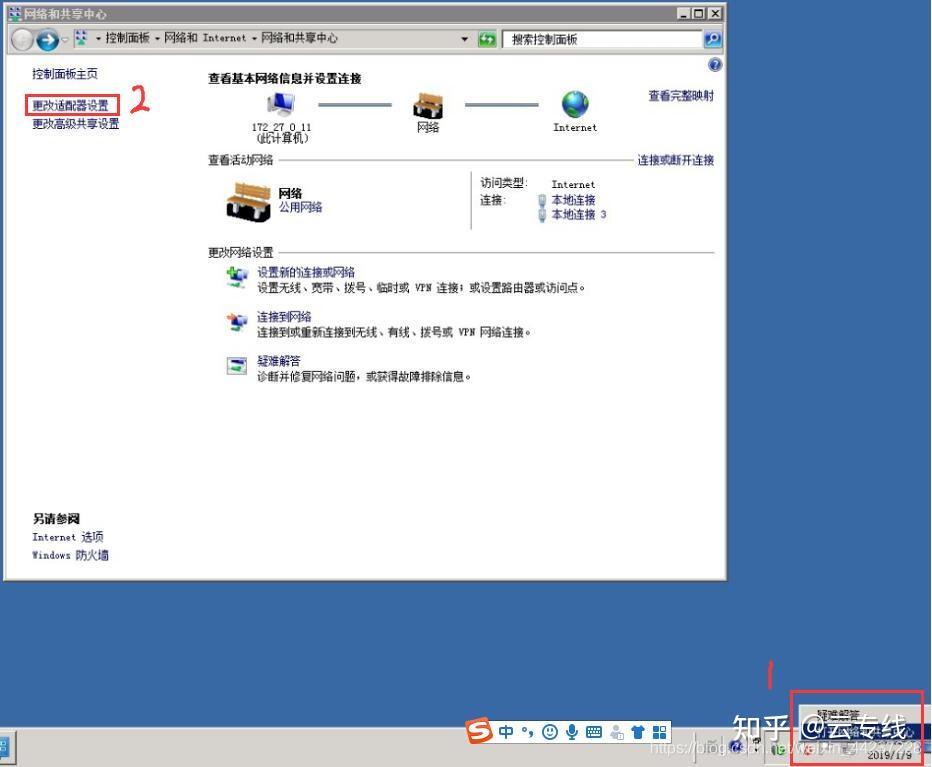
Task: Toggle punctuation mode on the Sogou bar
Action: click(x=527, y=732)
